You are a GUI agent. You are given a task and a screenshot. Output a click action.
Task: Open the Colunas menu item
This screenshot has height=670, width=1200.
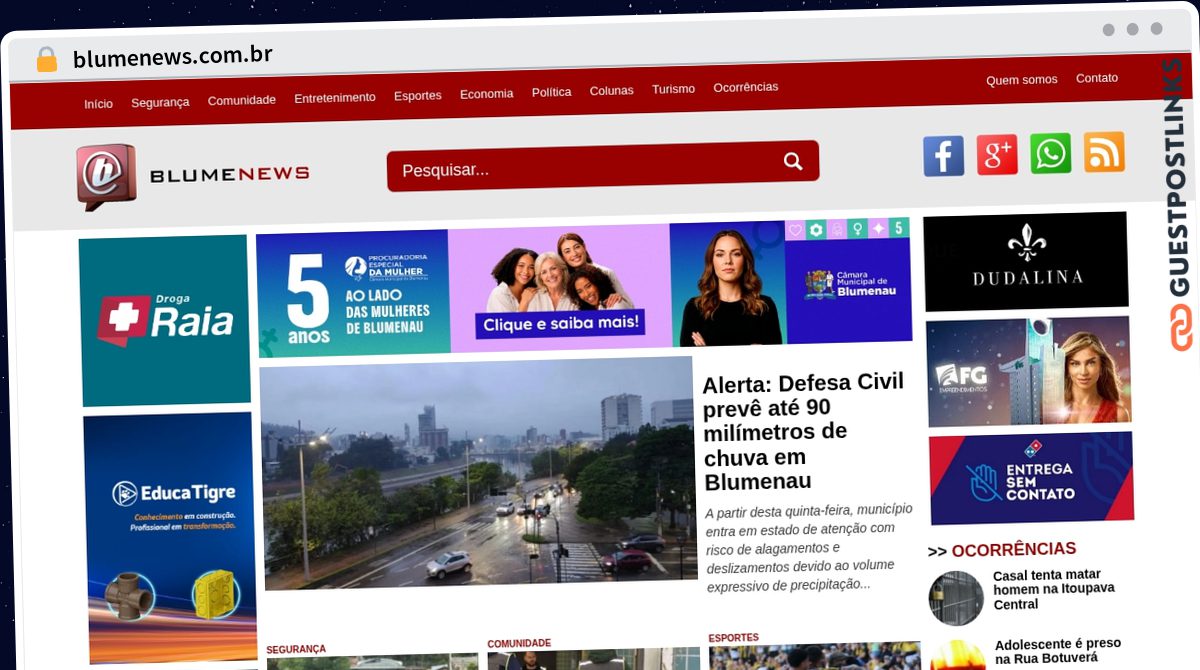coord(612,91)
